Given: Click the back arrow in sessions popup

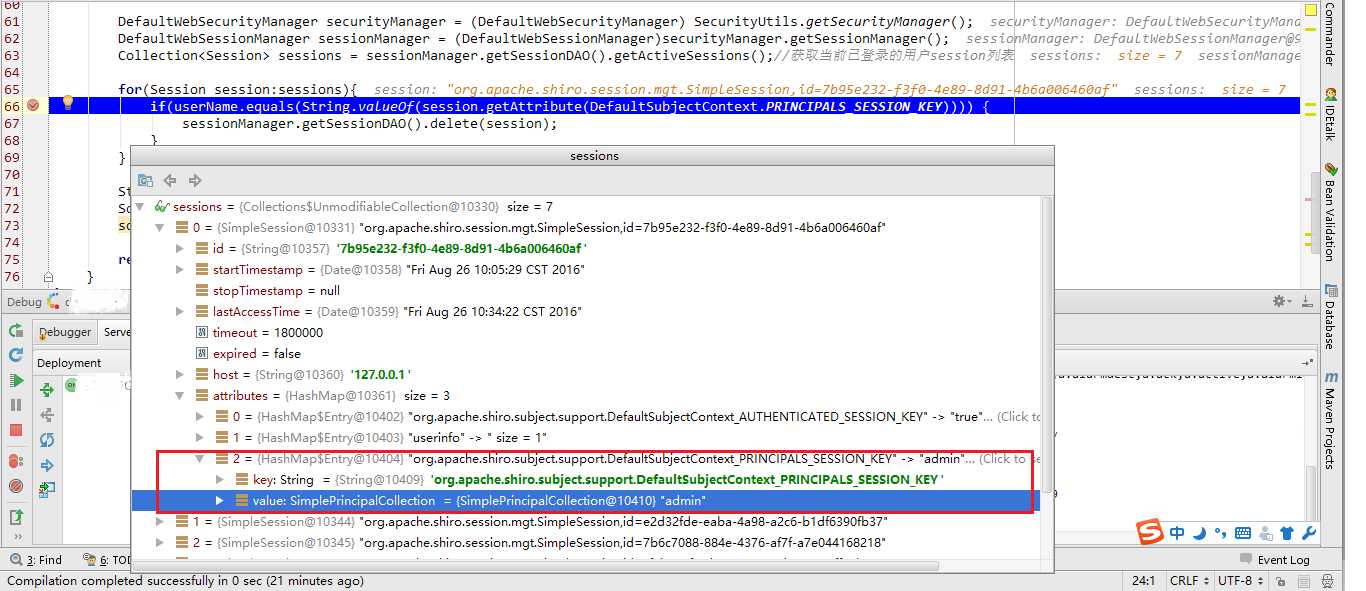Looking at the screenshot, I should point(170,180).
